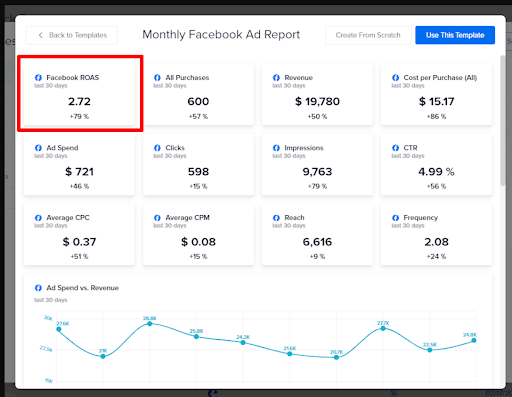Click the 27.6K chart data point
This screenshot has width=512, height=397.
tap(59, 329)
